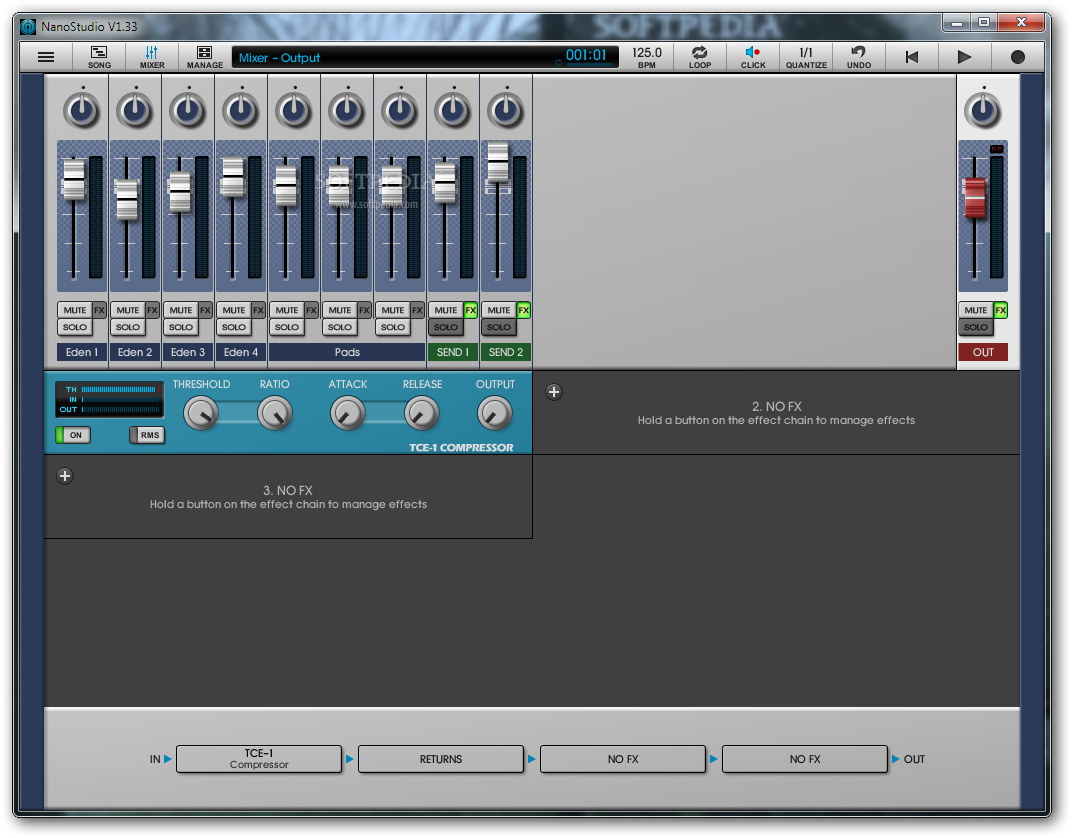Viewport: 1072px width, 838px height.
Task: Add an effect to slot 3
Action: [x=65, y=476]
